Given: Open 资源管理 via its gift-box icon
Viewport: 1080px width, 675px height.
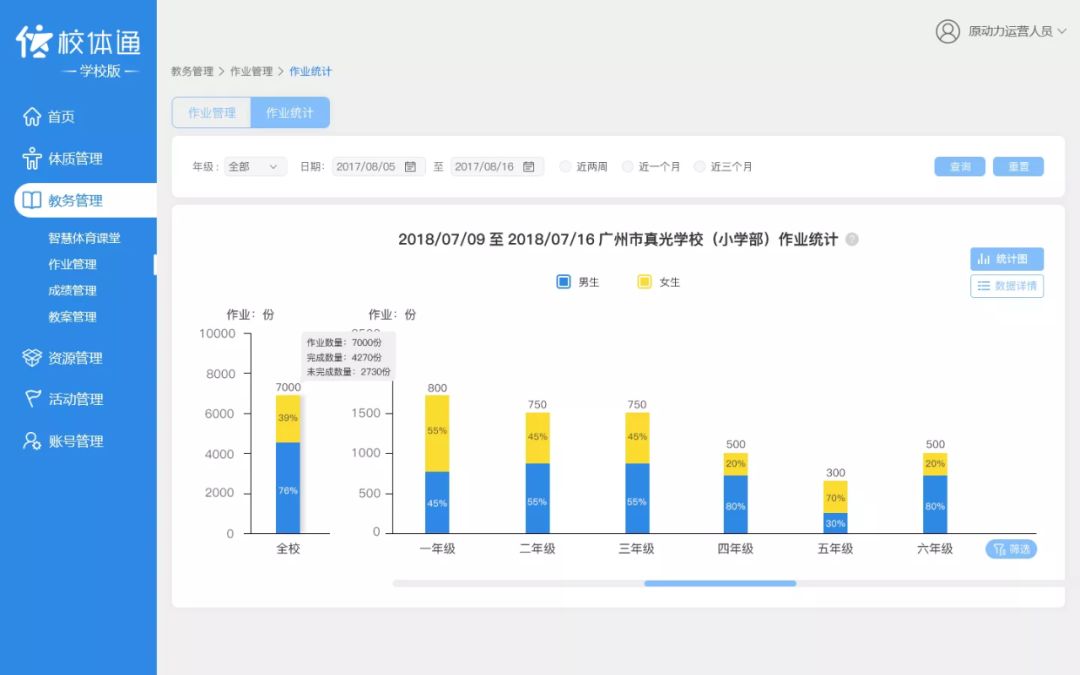Looking at the screenshot, I should point(34,357).
